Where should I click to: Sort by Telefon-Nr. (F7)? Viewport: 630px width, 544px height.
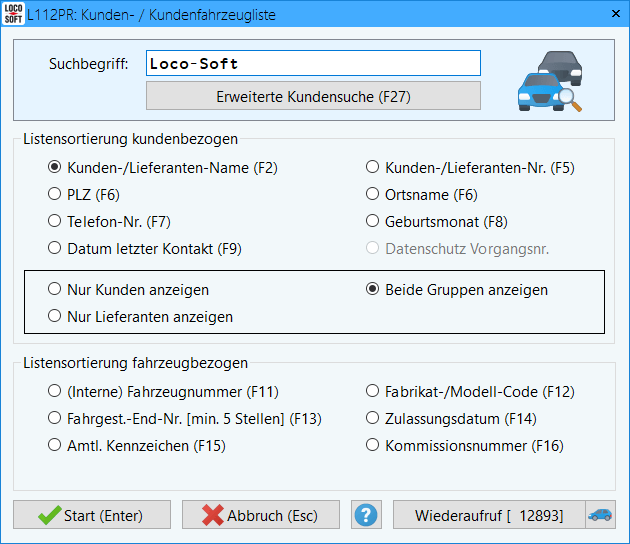(55, 222)
